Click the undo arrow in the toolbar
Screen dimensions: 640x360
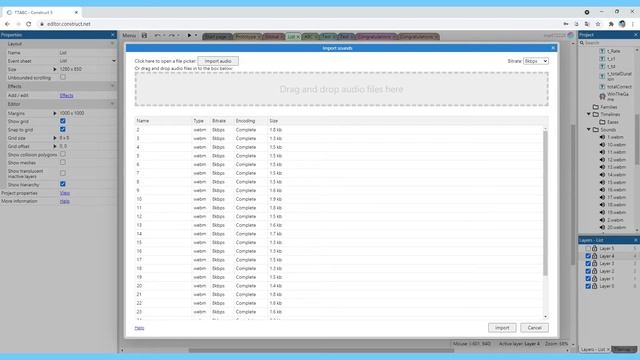pos(157,36)
